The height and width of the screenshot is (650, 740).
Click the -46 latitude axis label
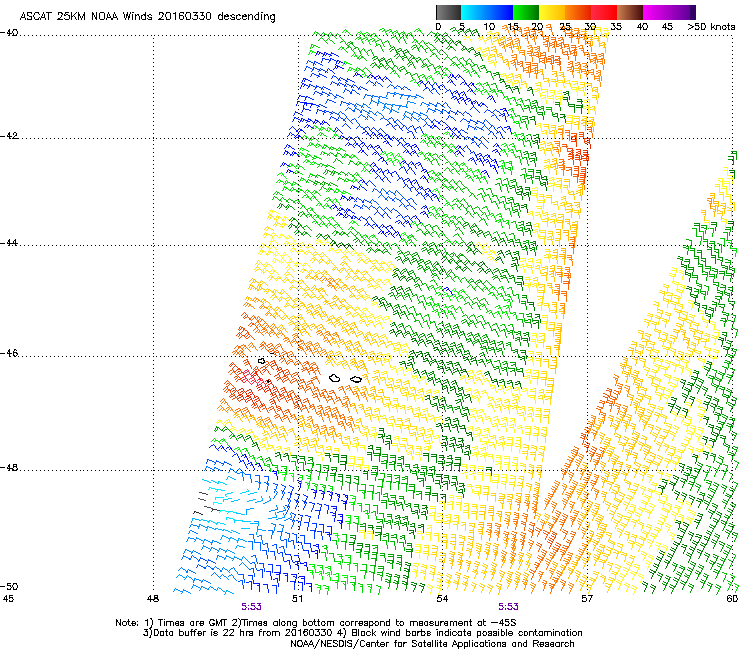tap(9, 353)
